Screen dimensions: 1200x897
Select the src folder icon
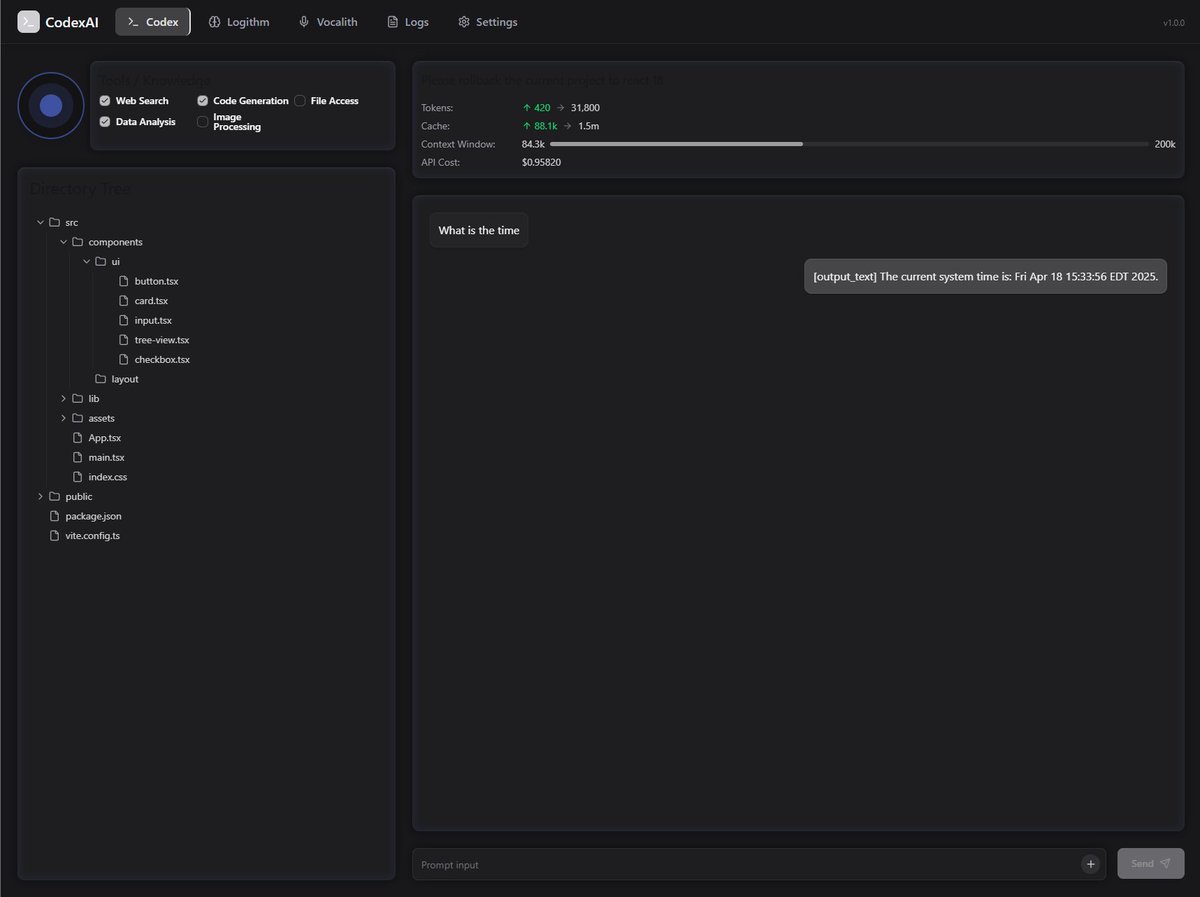tap(55, 222)
